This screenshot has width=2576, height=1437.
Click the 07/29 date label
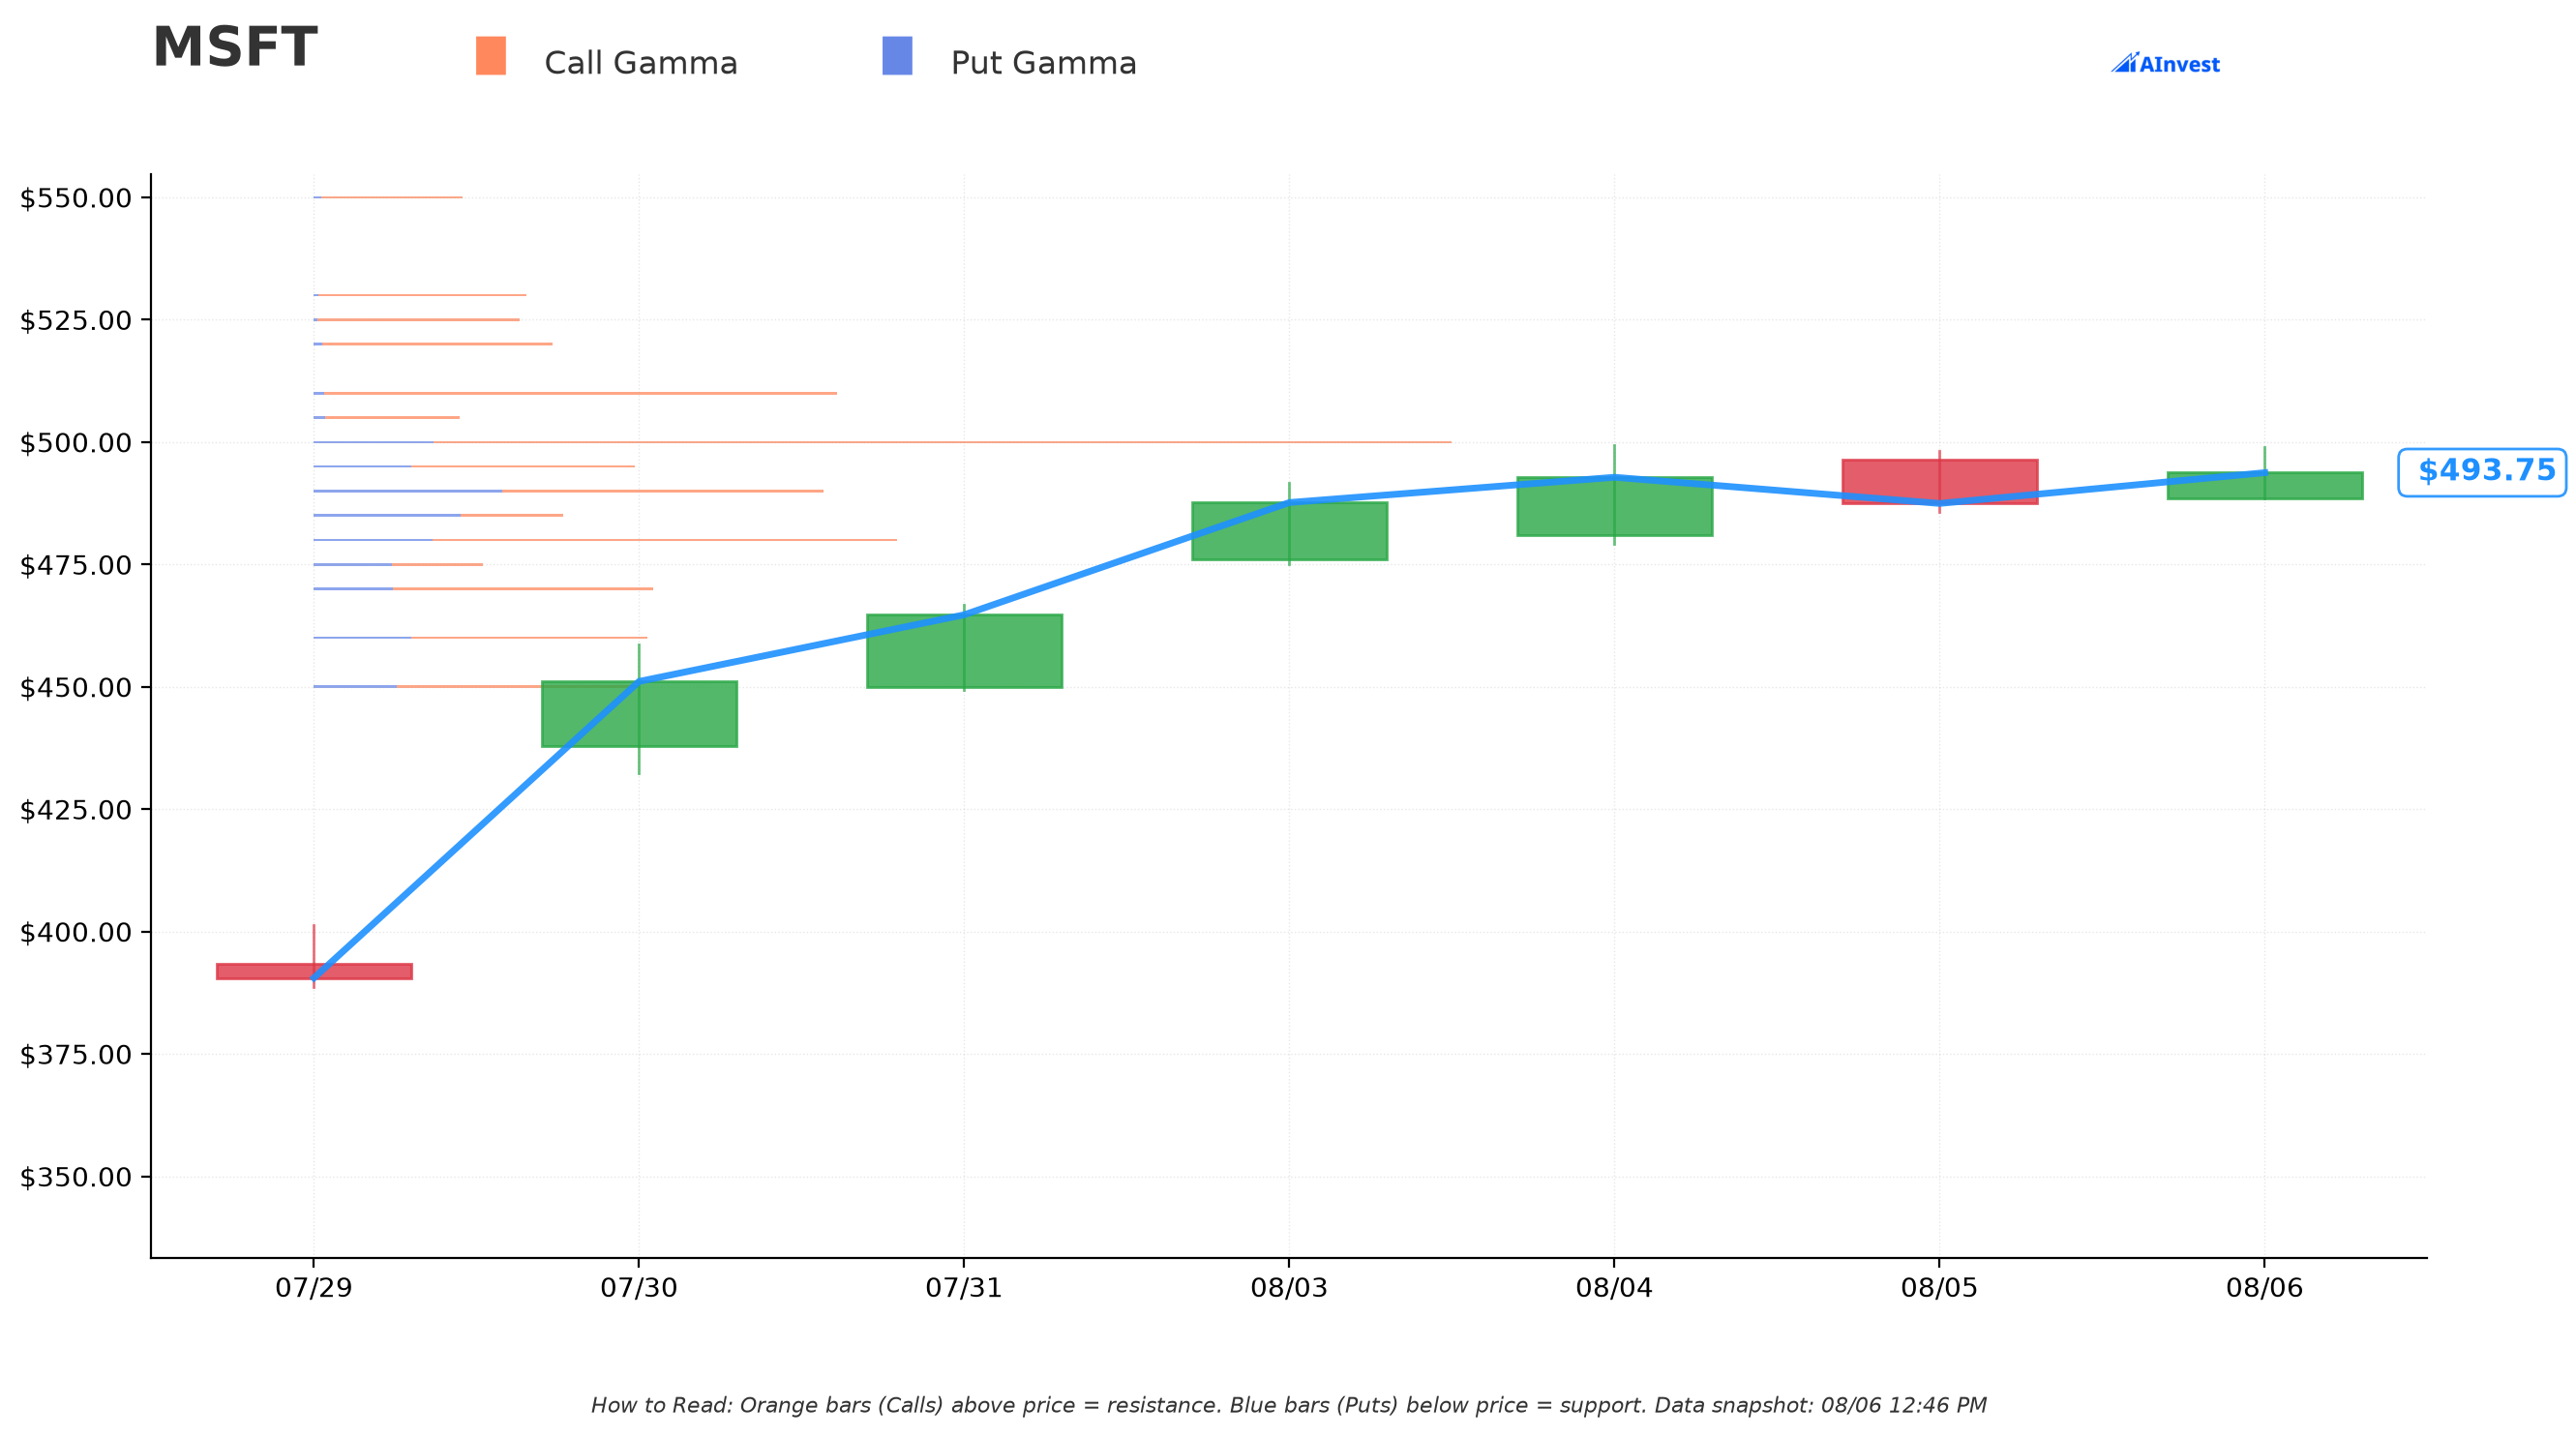click(x=314, y=1288)
